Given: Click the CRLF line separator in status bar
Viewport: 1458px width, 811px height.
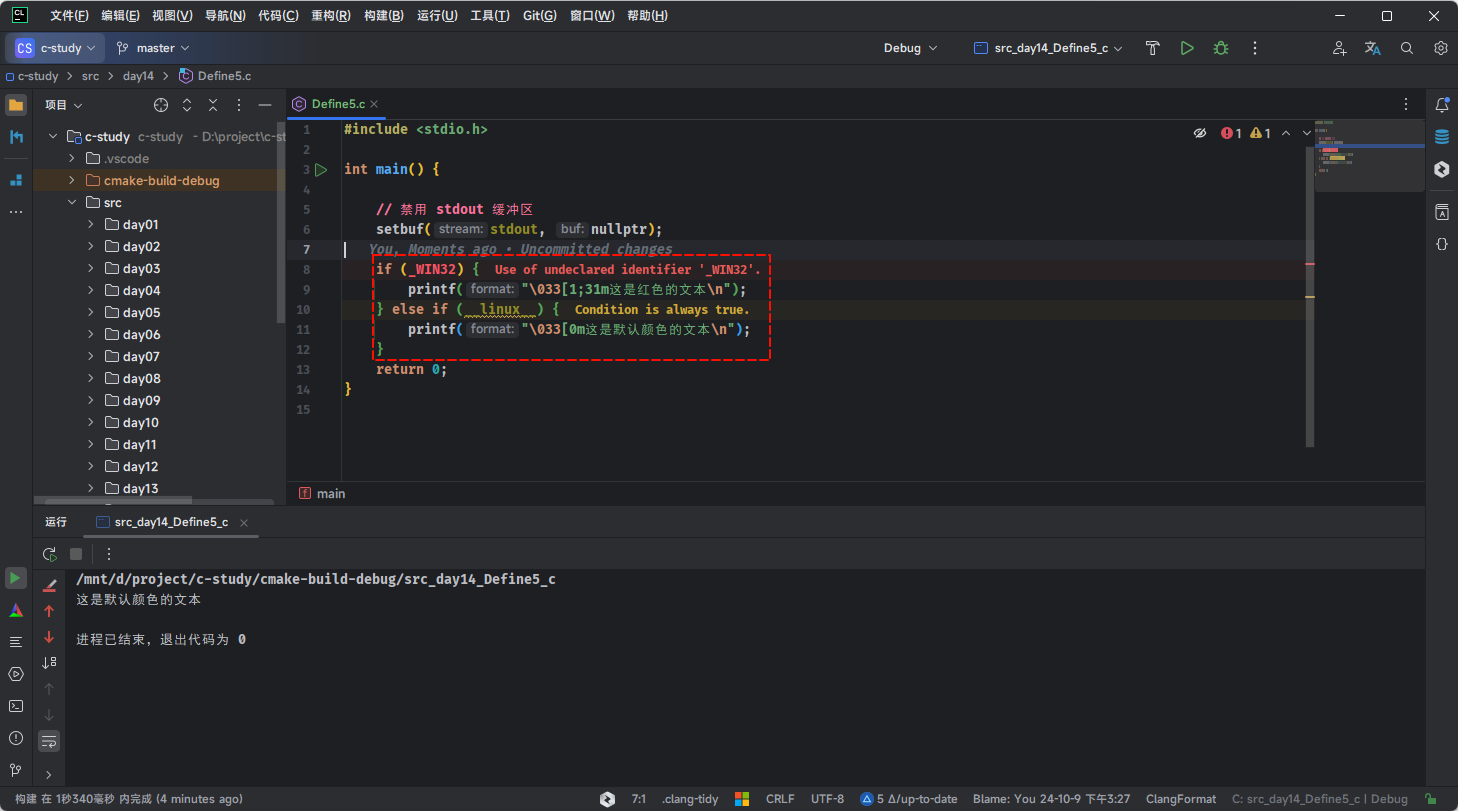Looking at the screenshot, I should [x=780, y=799].
